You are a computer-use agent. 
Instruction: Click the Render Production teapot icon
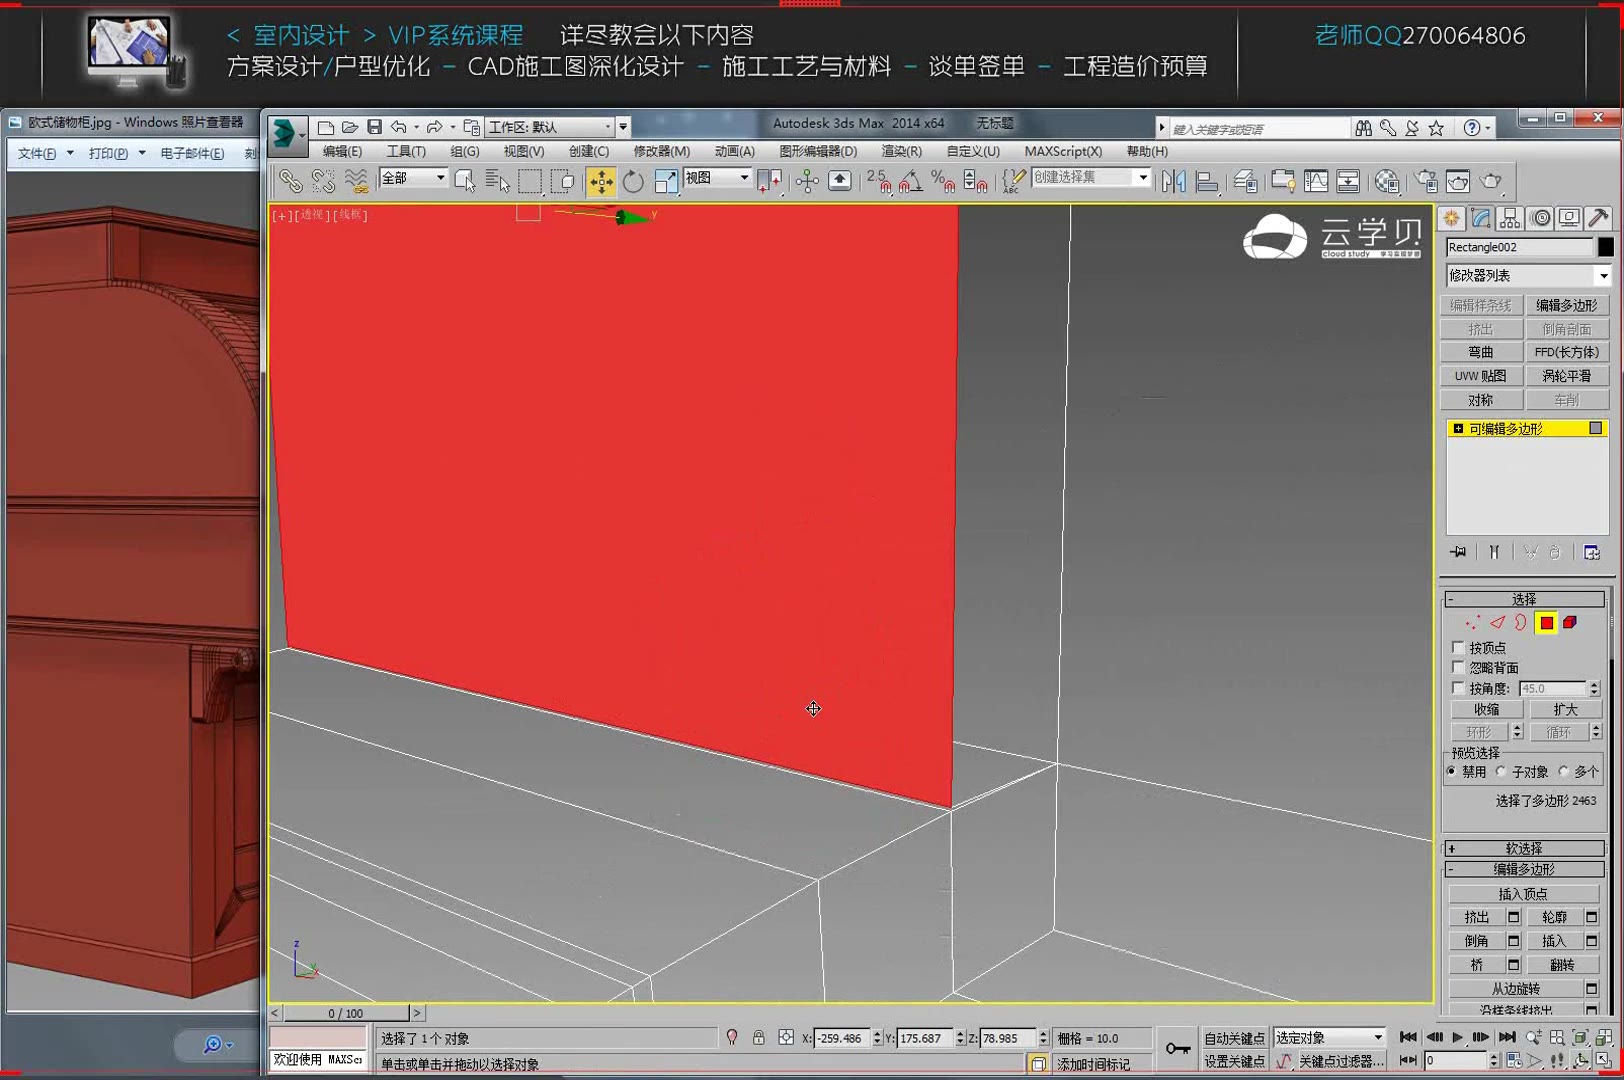tap(1491, 182)
